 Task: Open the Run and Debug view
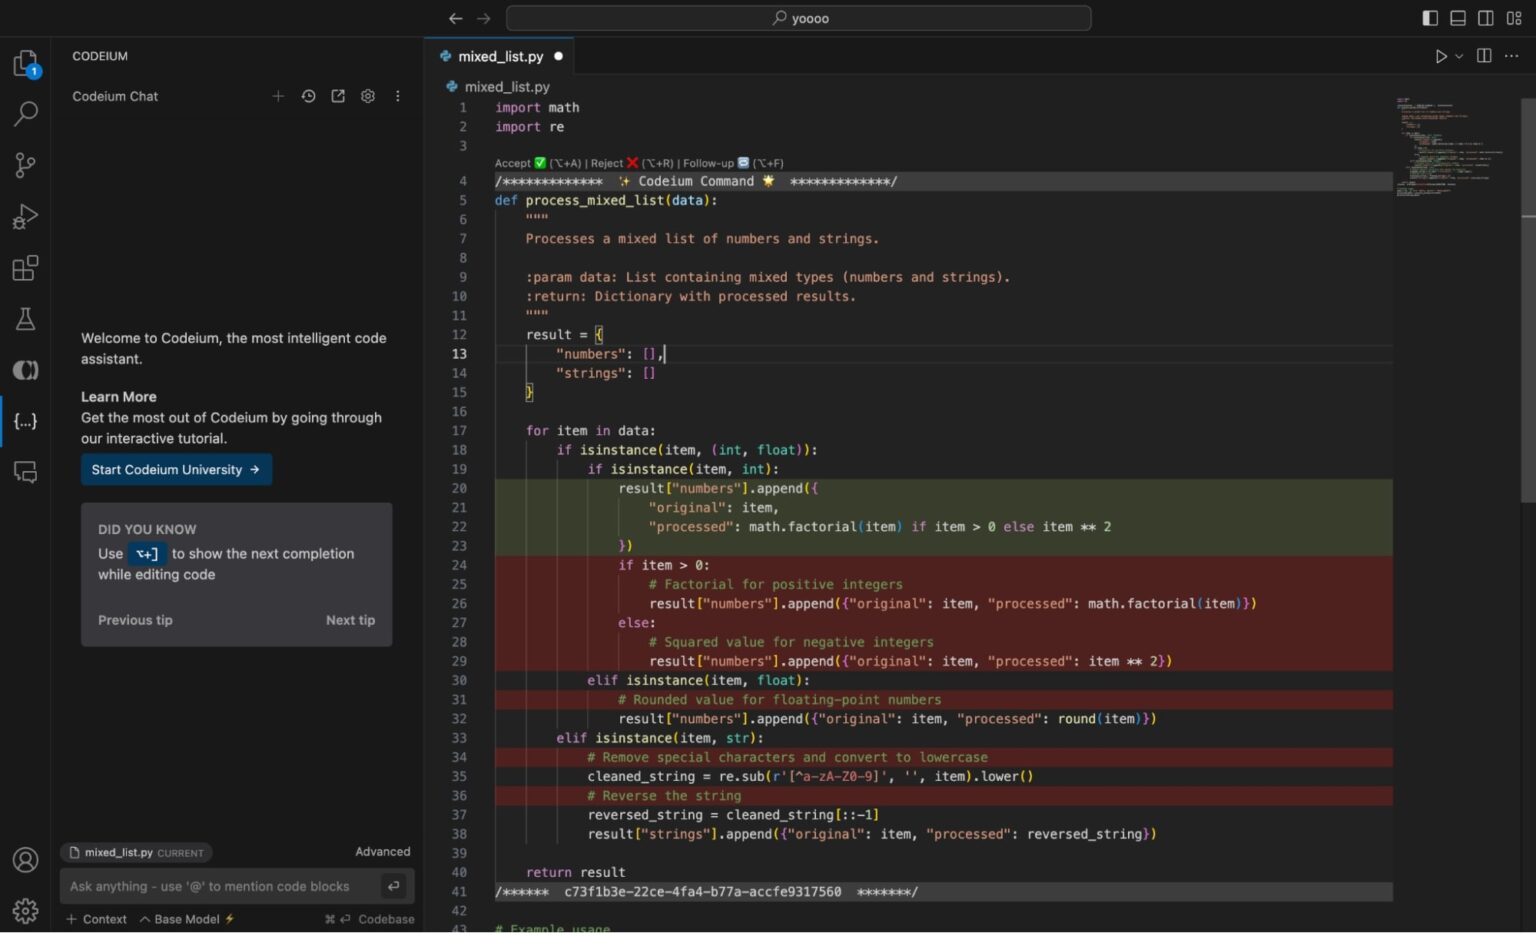[x=25, y=216]
